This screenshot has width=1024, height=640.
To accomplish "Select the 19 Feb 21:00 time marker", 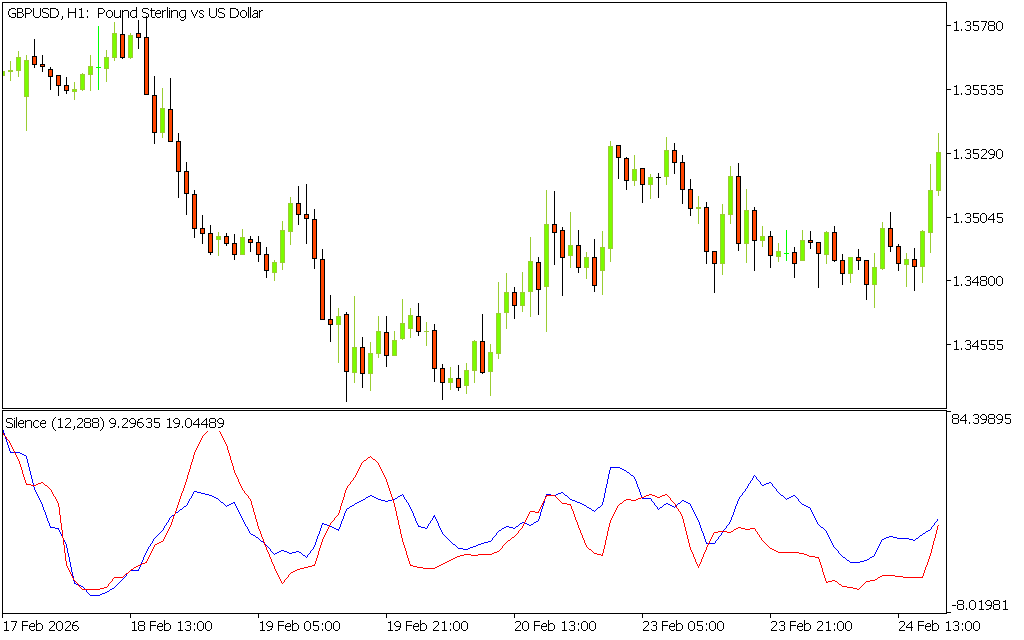I will [x=427, y=626].
